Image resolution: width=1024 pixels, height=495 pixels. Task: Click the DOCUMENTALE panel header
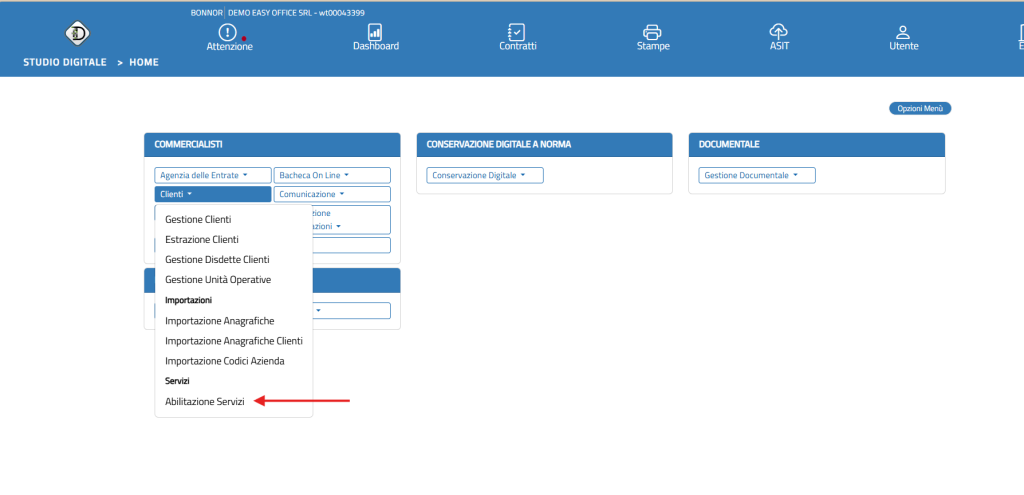[x=816, y=144]
